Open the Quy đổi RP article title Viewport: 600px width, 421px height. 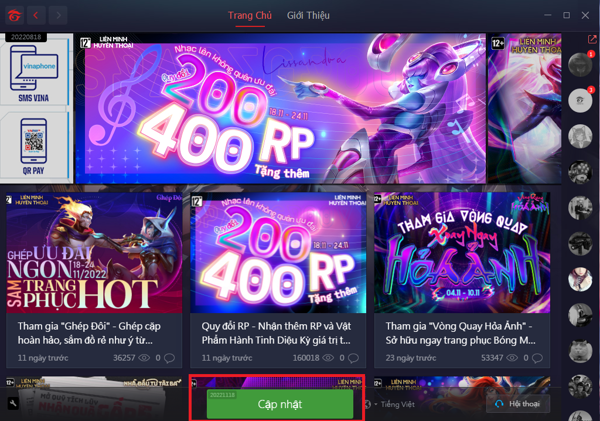[x=276, y=333]
